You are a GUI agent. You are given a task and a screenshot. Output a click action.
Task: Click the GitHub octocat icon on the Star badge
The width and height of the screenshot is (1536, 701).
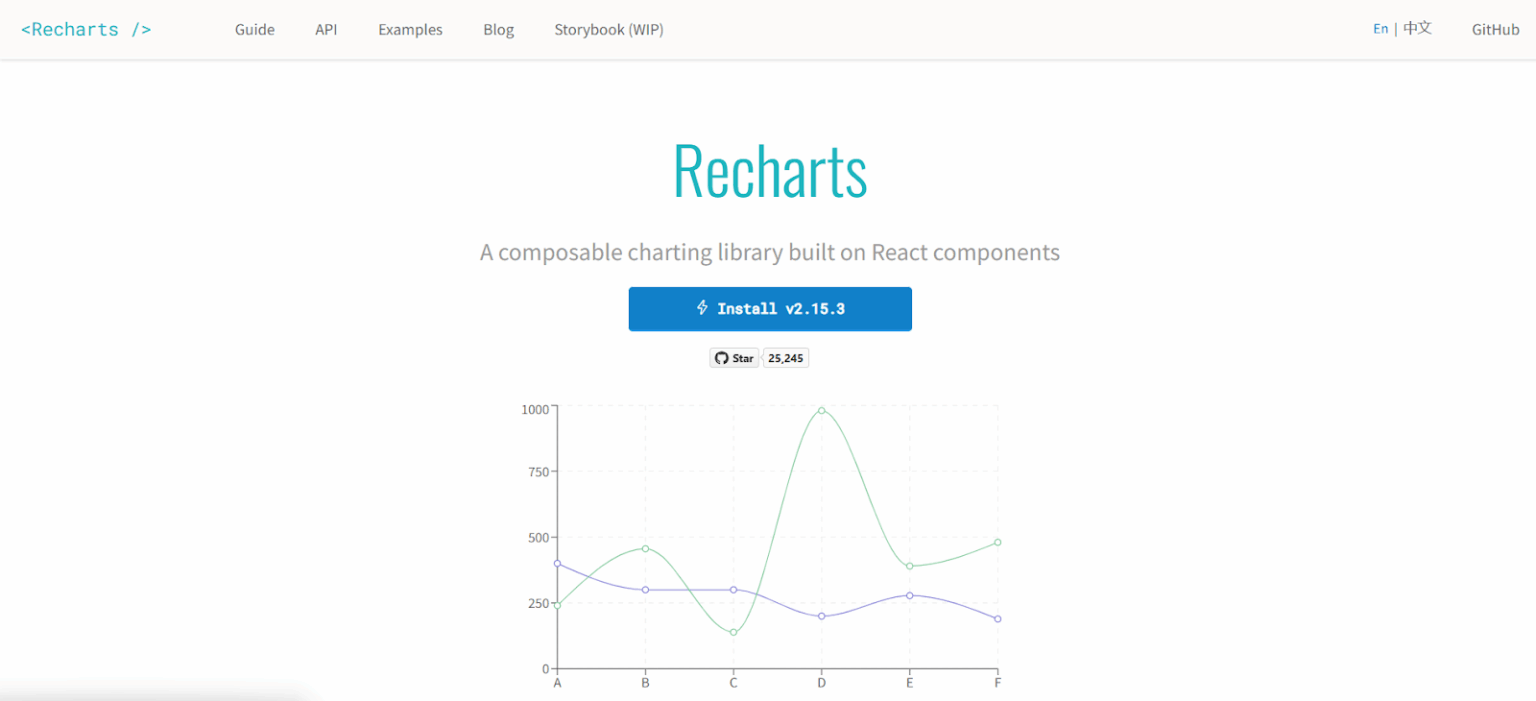point(722,357)
